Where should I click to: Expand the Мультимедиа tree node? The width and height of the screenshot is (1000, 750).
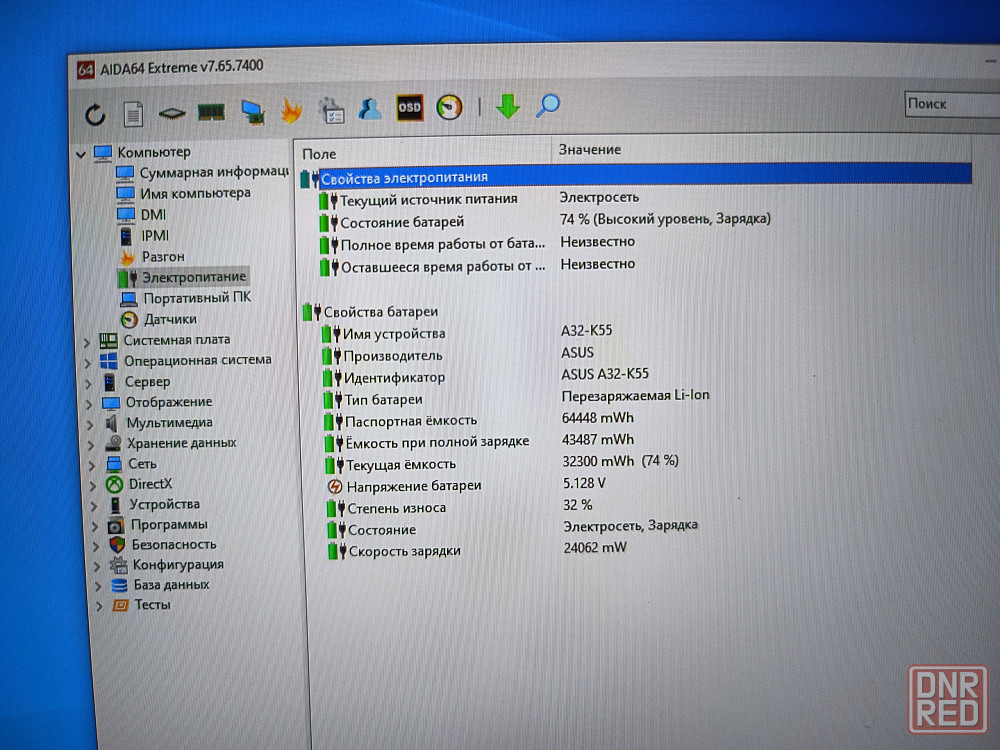90,425
